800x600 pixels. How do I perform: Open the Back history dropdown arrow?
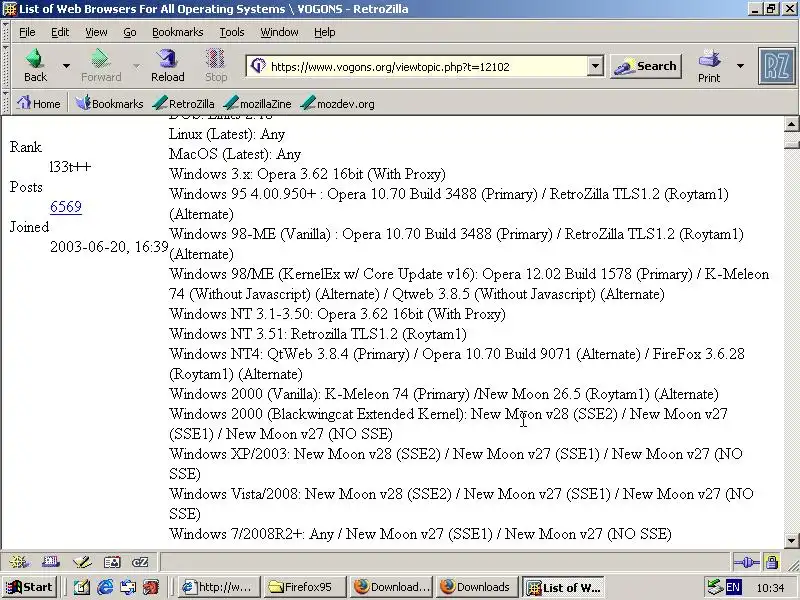pos(66,66)
